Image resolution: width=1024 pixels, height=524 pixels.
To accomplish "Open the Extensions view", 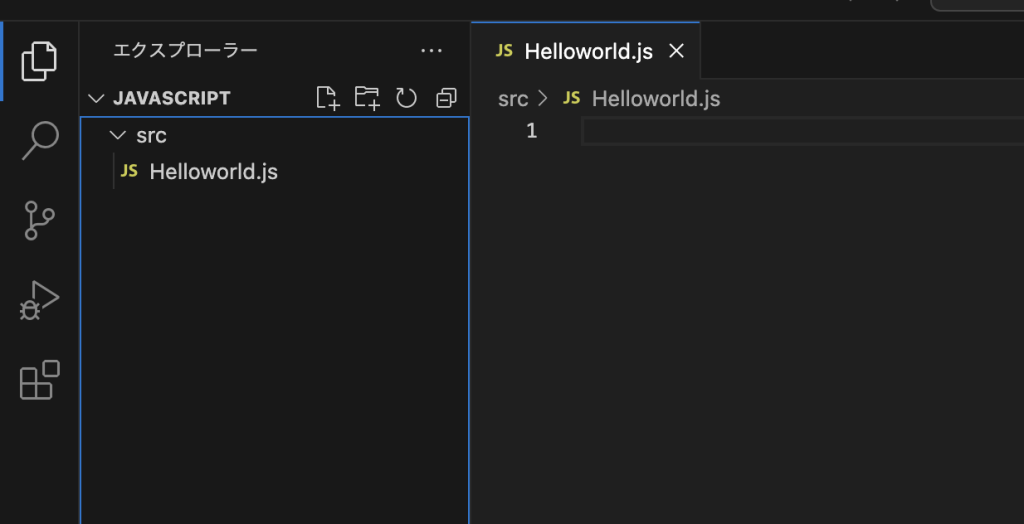I will (40, 380).
